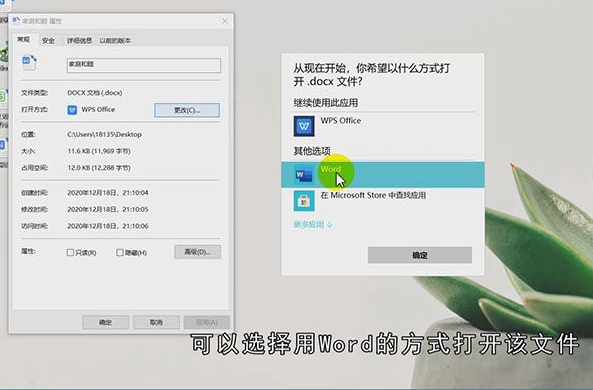
Task: Click the accessed time ending 21:10:06
Action: tap(108, 226)
